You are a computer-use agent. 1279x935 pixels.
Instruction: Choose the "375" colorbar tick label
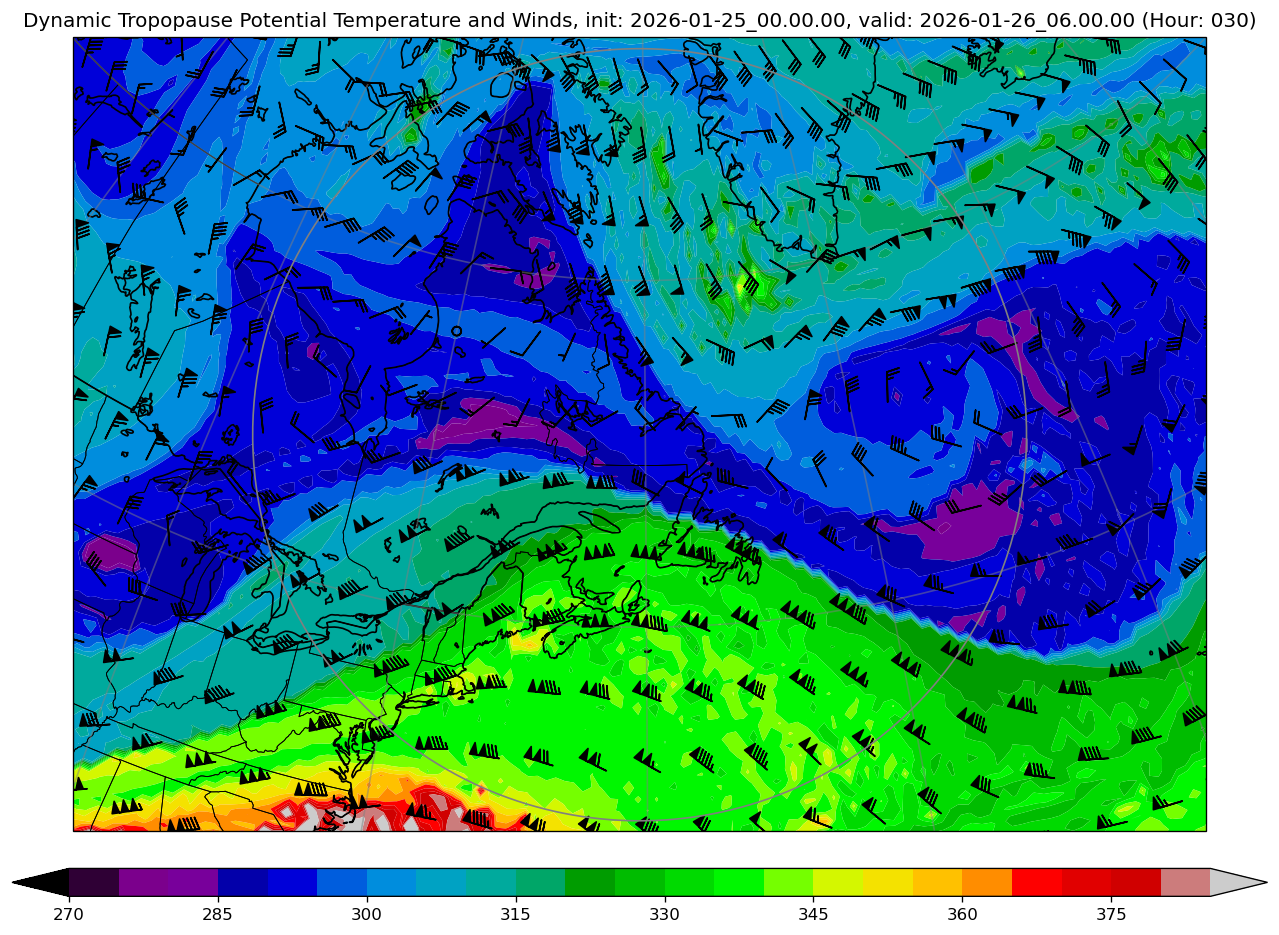tap(1111, 915)
